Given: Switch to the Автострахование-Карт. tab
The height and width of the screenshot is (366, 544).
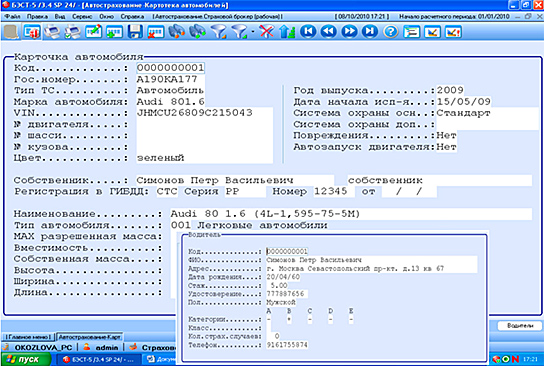Looking at the screenshot, I should [x=90, y=337].
